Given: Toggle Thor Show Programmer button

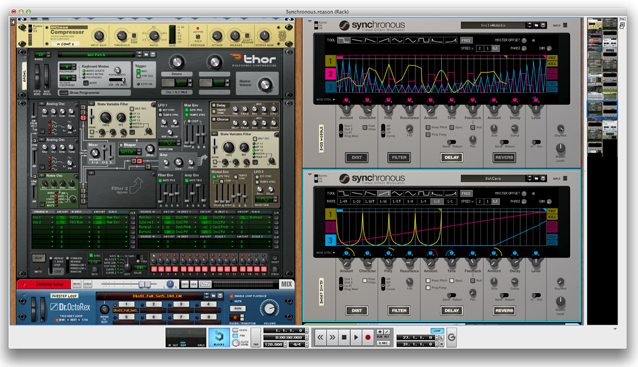Looking at the screenshot, I should pyautogui.click(x=63, y=93).
